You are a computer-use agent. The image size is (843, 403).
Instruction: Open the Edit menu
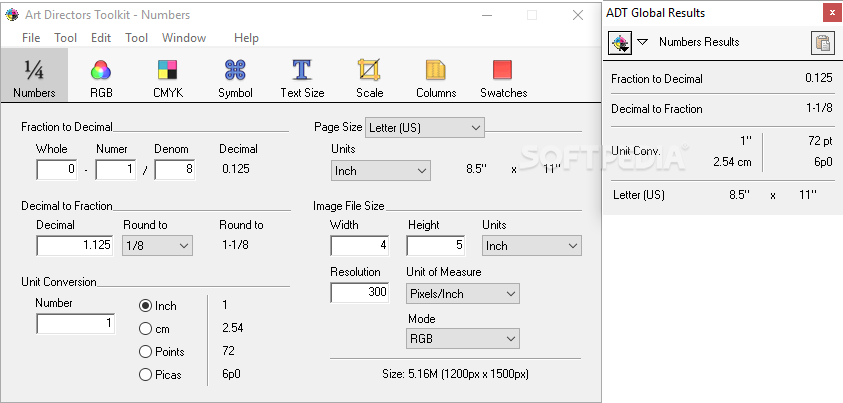coord(101,38)
